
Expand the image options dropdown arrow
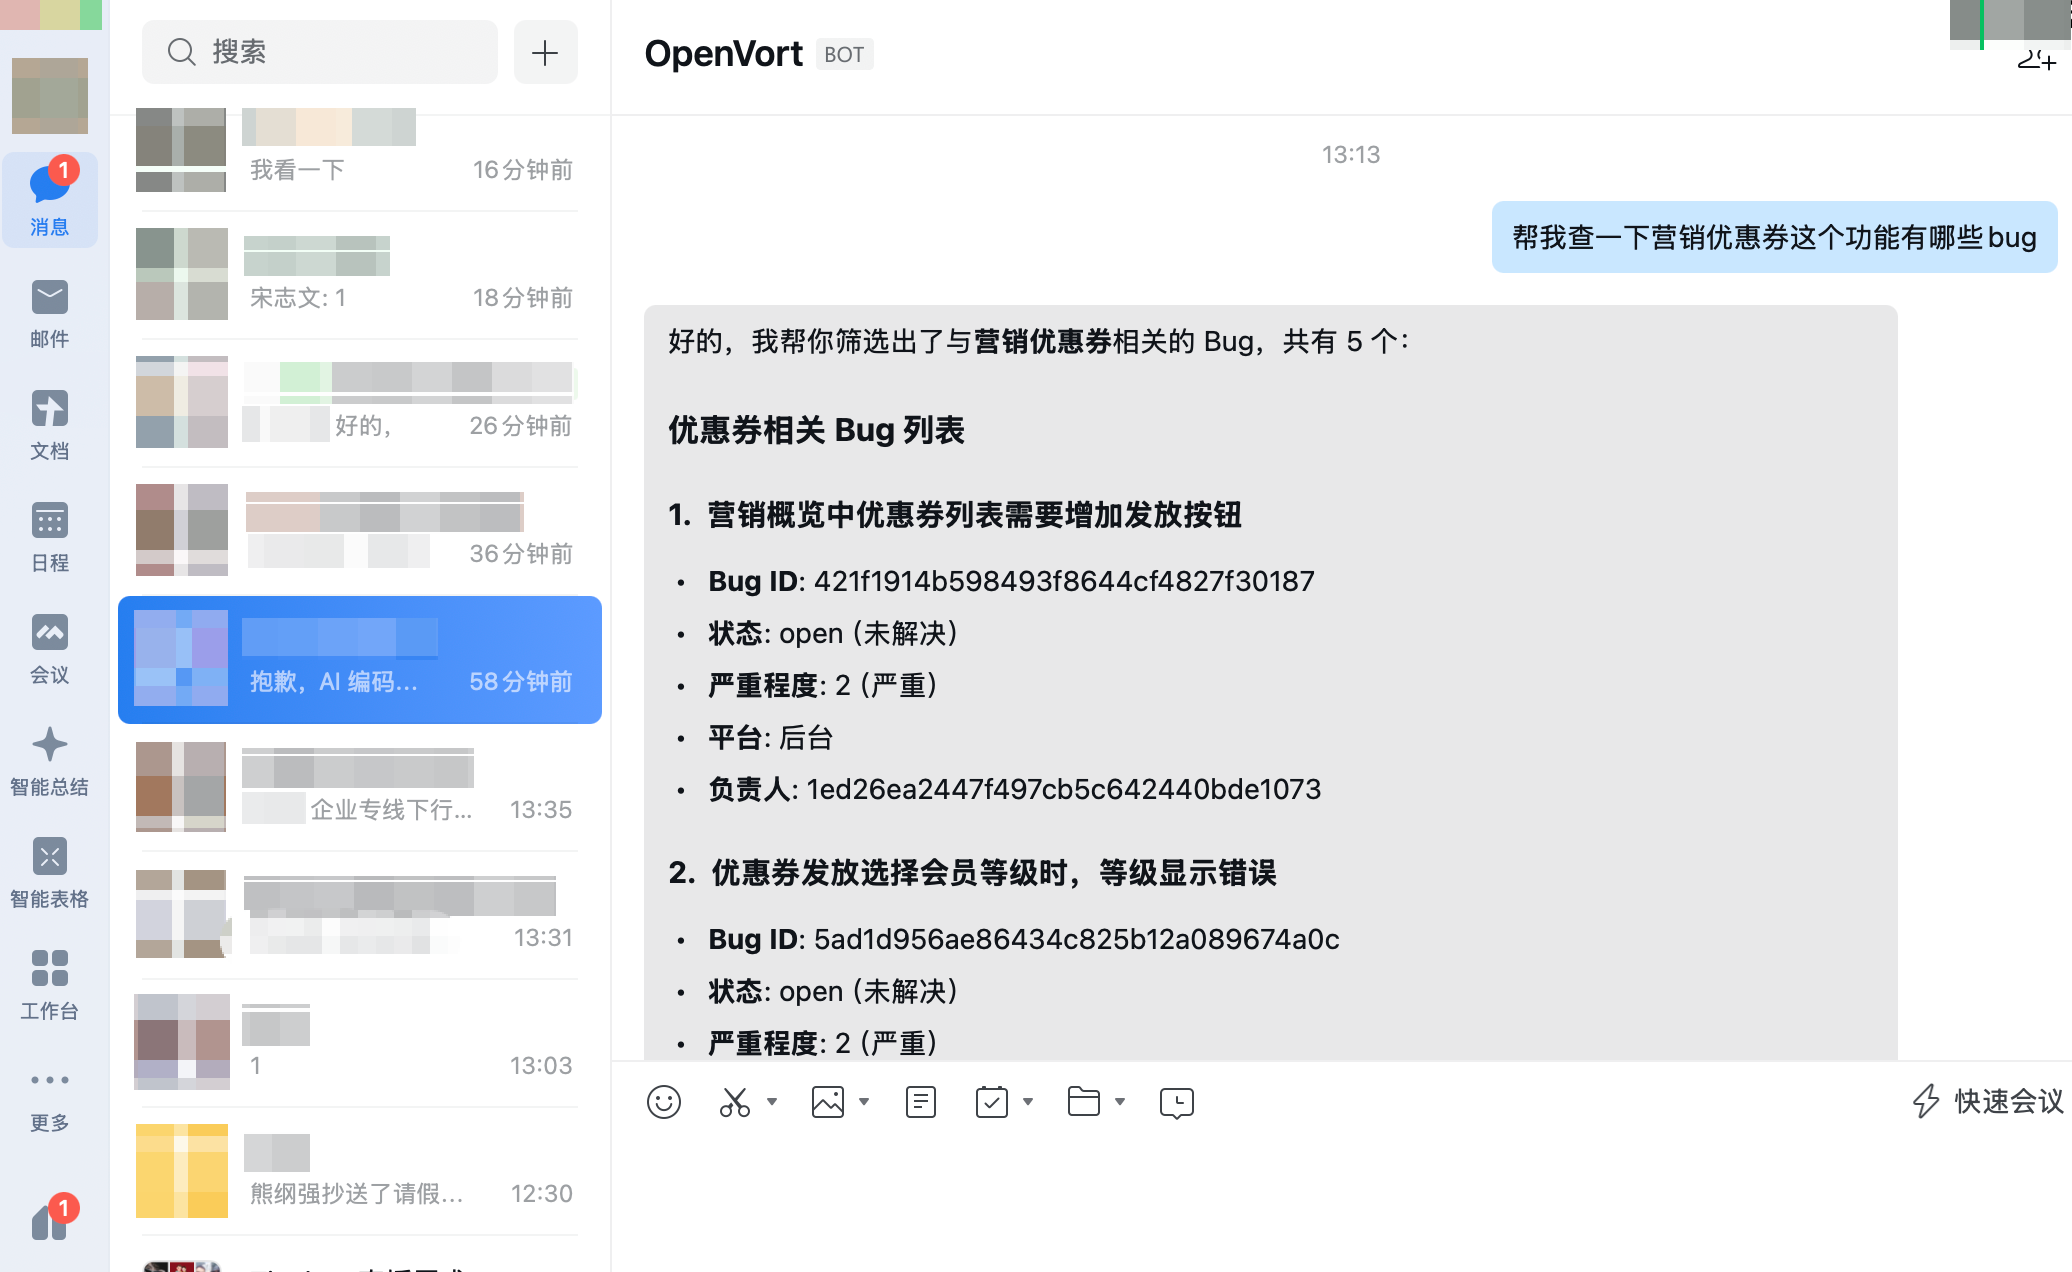[864, 1102]
